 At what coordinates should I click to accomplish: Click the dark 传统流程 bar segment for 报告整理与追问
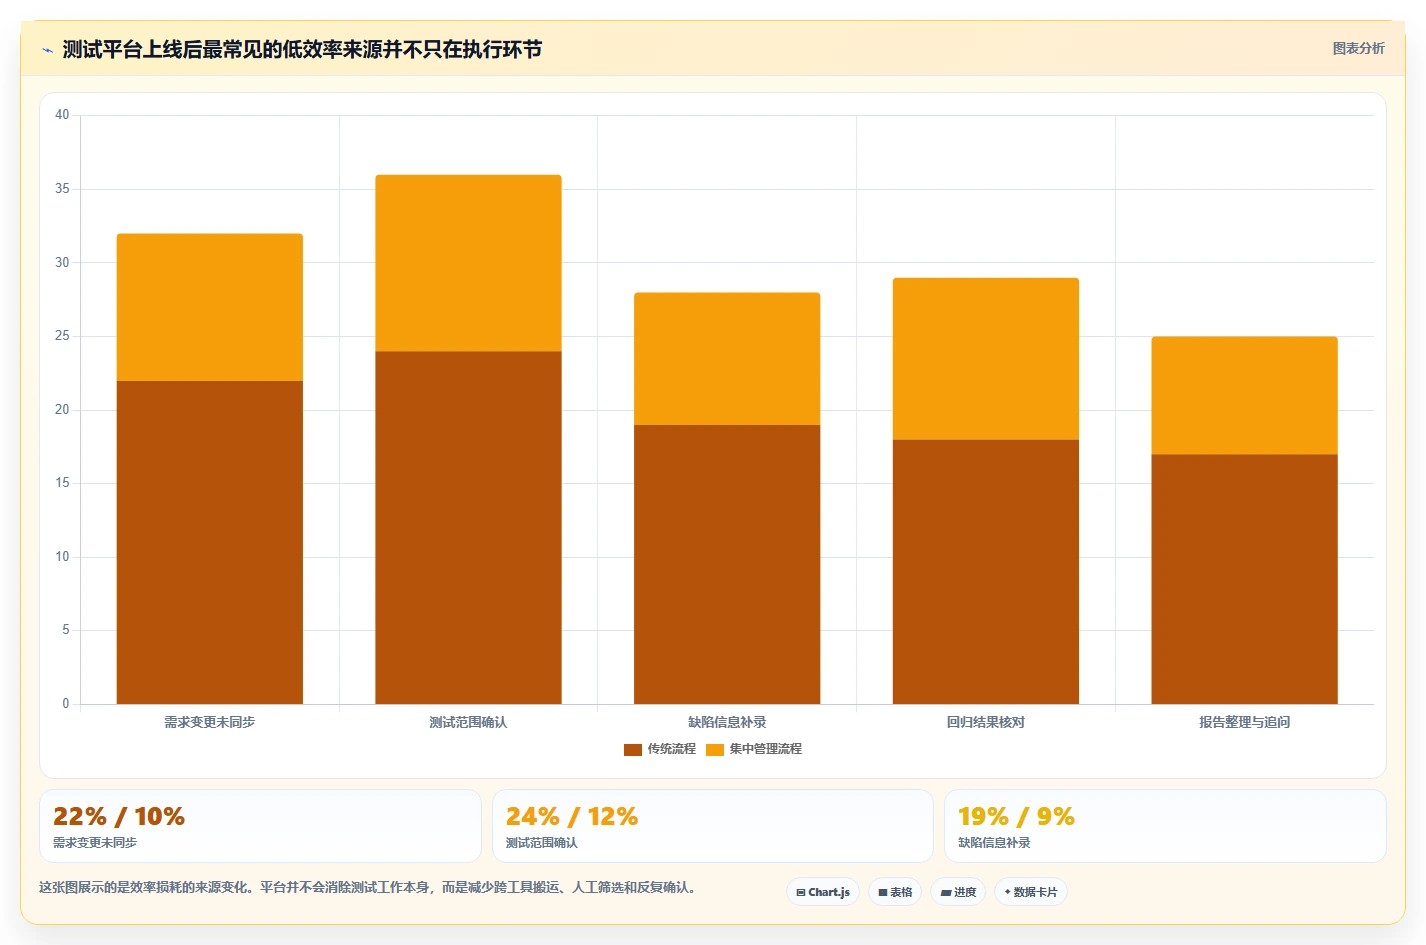1244,579
